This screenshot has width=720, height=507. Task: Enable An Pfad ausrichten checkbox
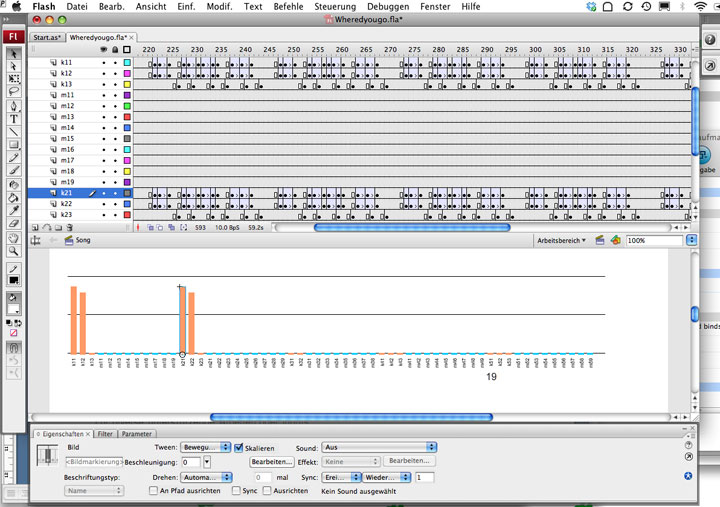click(x=153, y=491)
